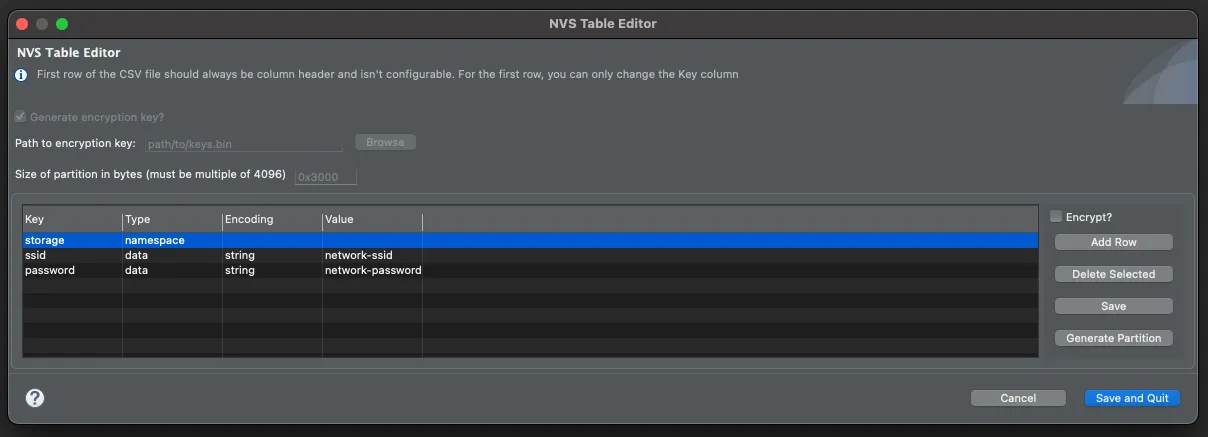Click the network-ssid value cell

(371, 256)
